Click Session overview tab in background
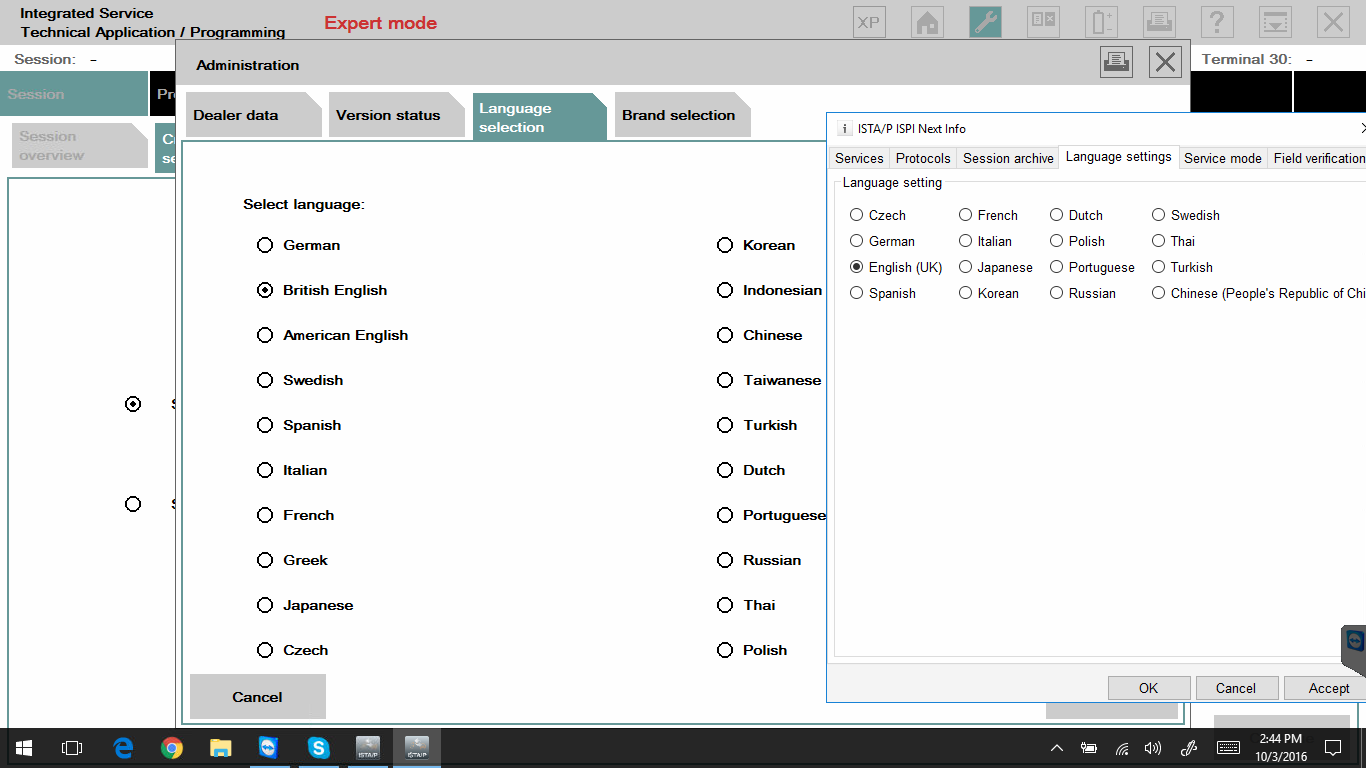Viewport: 1366px width, 768px height. [80, 146]
